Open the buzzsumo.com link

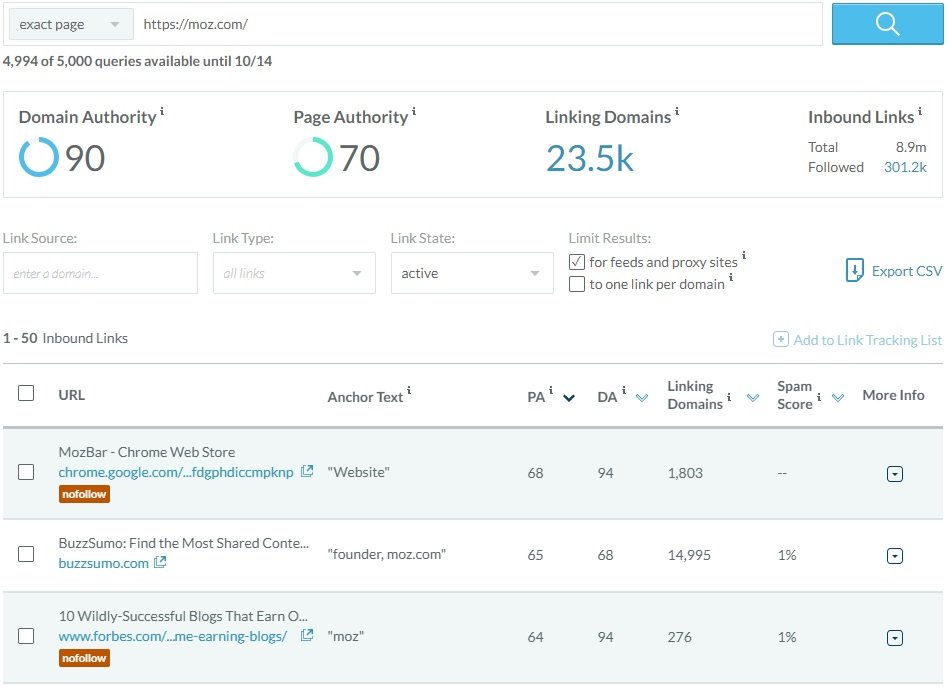(103, 563)
